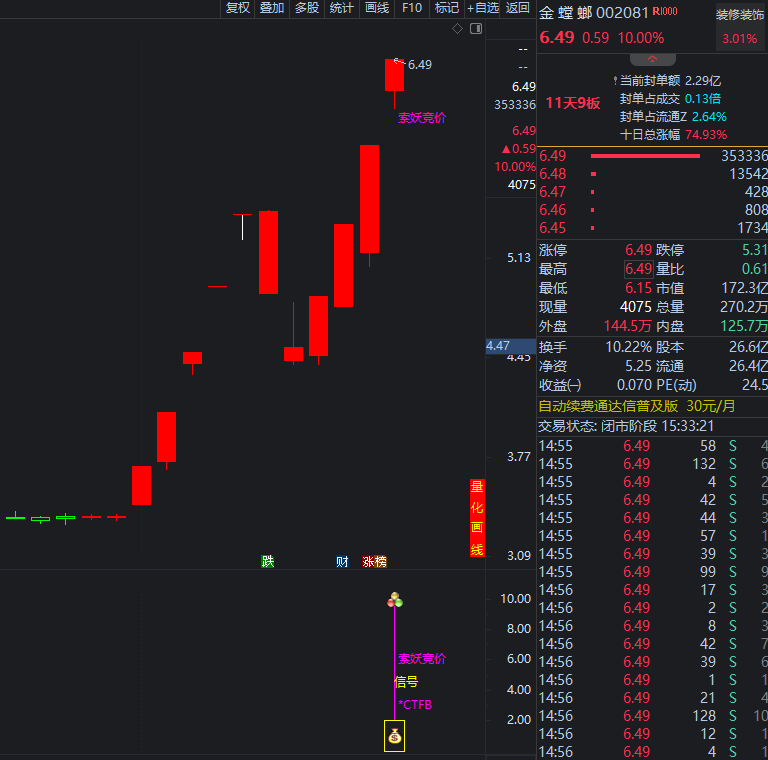Select the latest red candlestick at 6.49

tap(394, 75)
